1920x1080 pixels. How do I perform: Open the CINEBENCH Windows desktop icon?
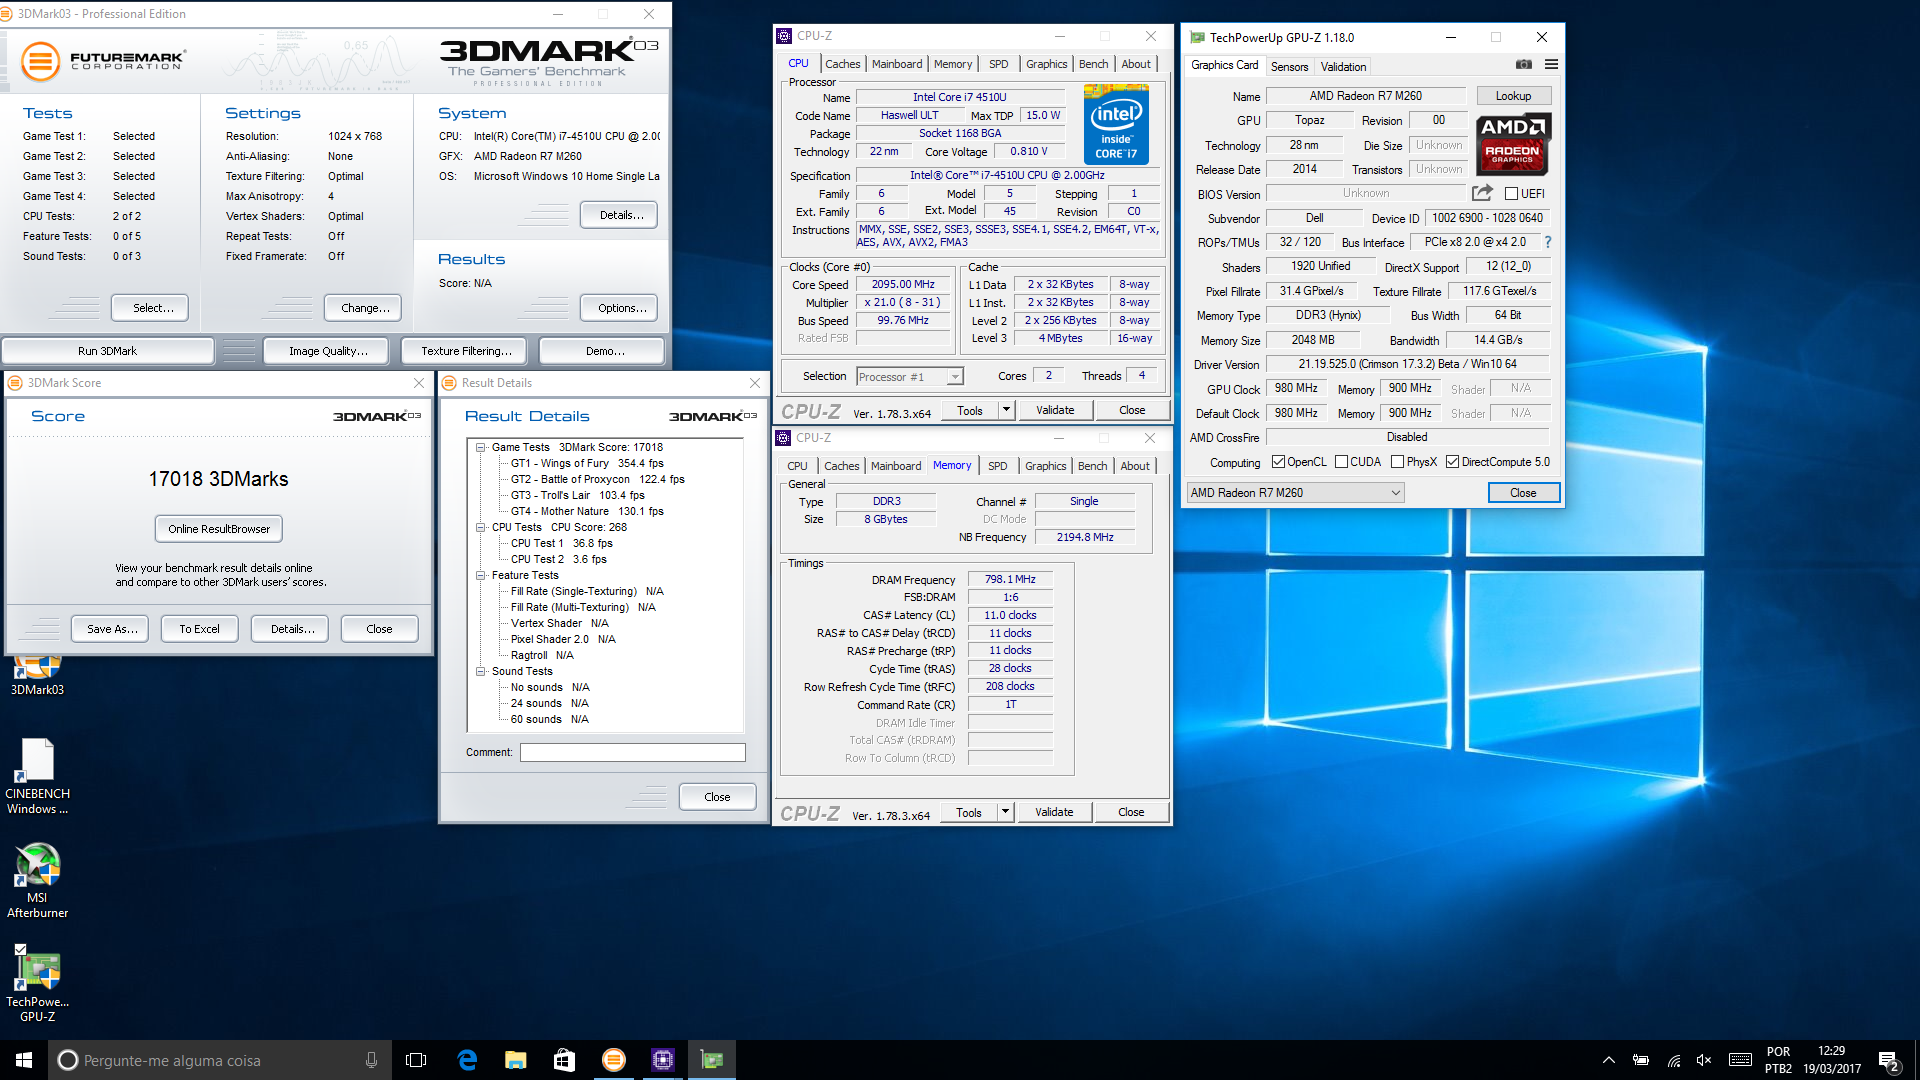[x=37, y=777]
